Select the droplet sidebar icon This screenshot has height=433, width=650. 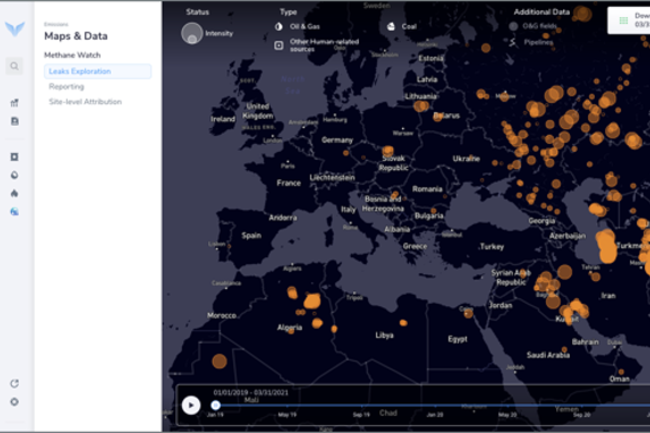[15, 175]
